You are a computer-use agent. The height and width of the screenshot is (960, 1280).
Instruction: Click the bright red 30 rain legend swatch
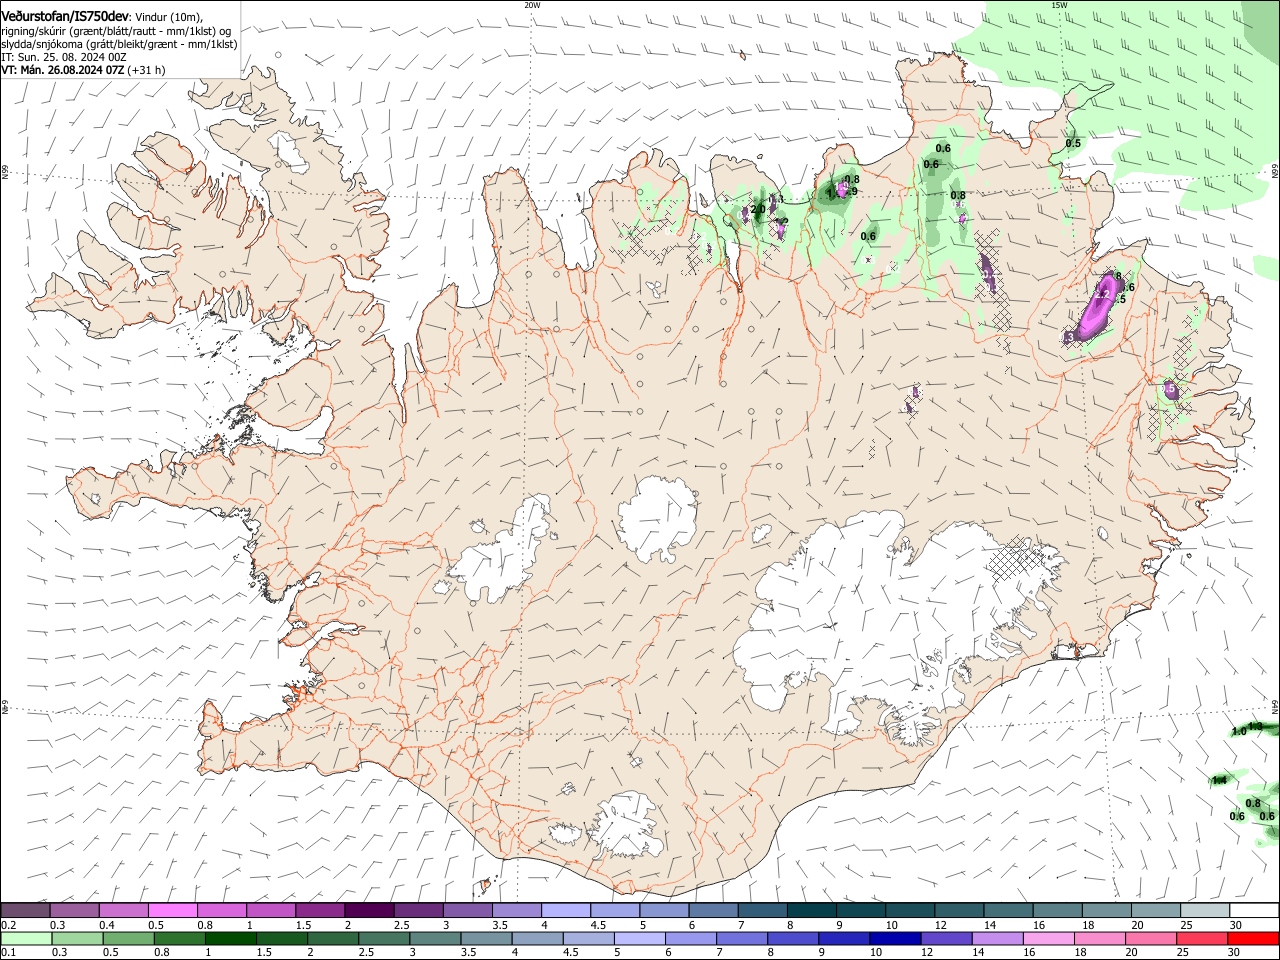[x=1254, y=939]
